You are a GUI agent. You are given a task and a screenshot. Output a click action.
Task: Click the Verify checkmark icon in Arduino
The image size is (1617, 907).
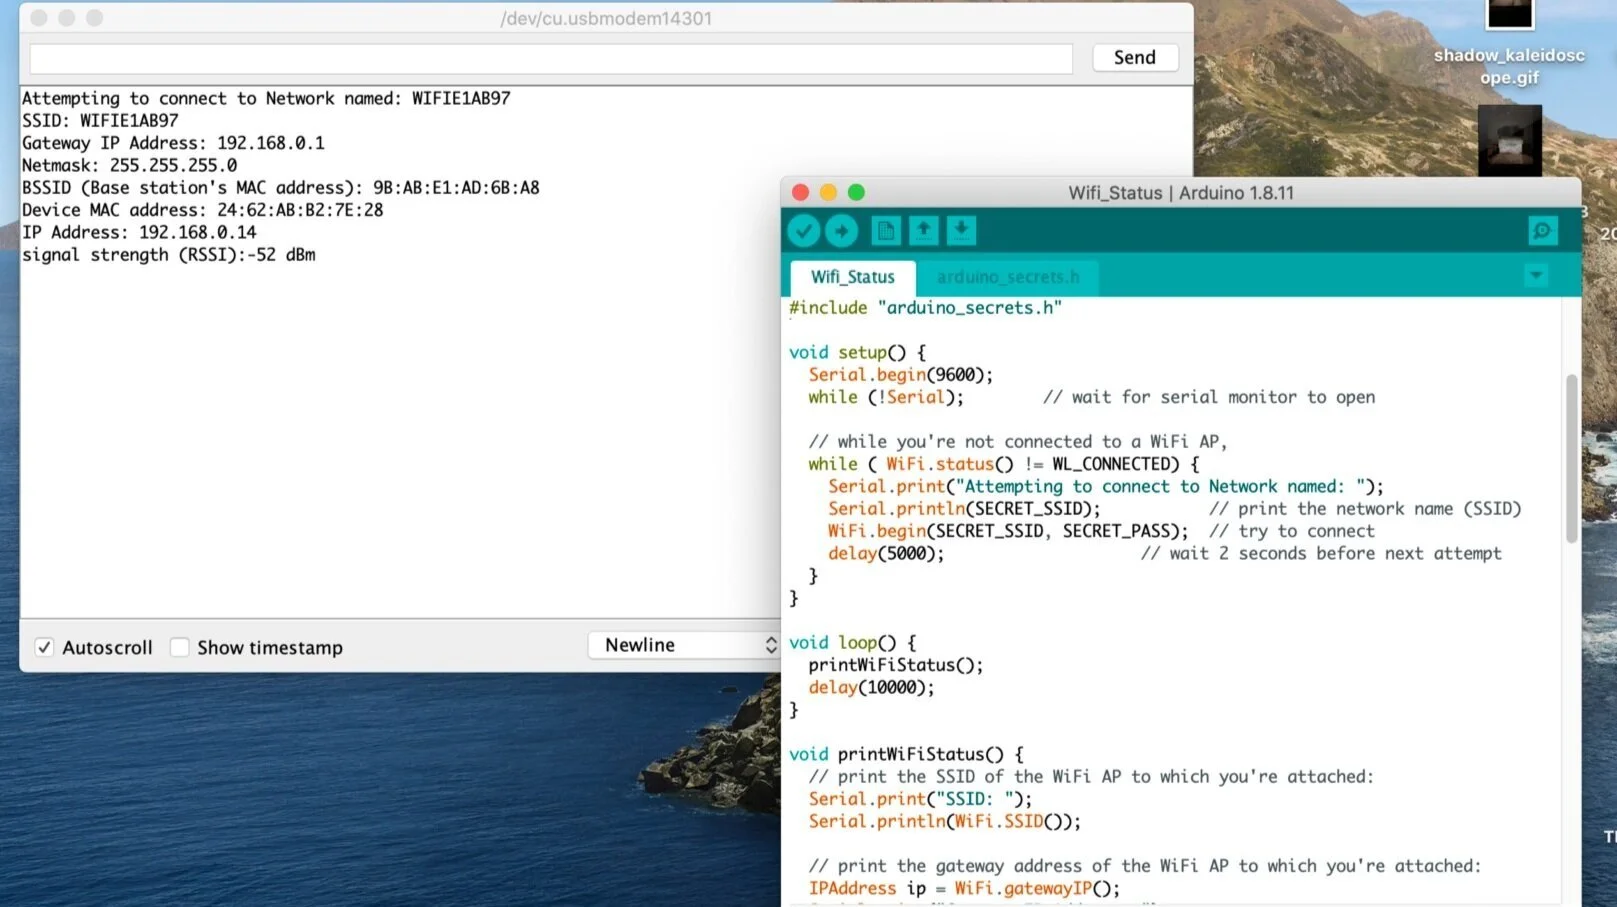point(803,231)
